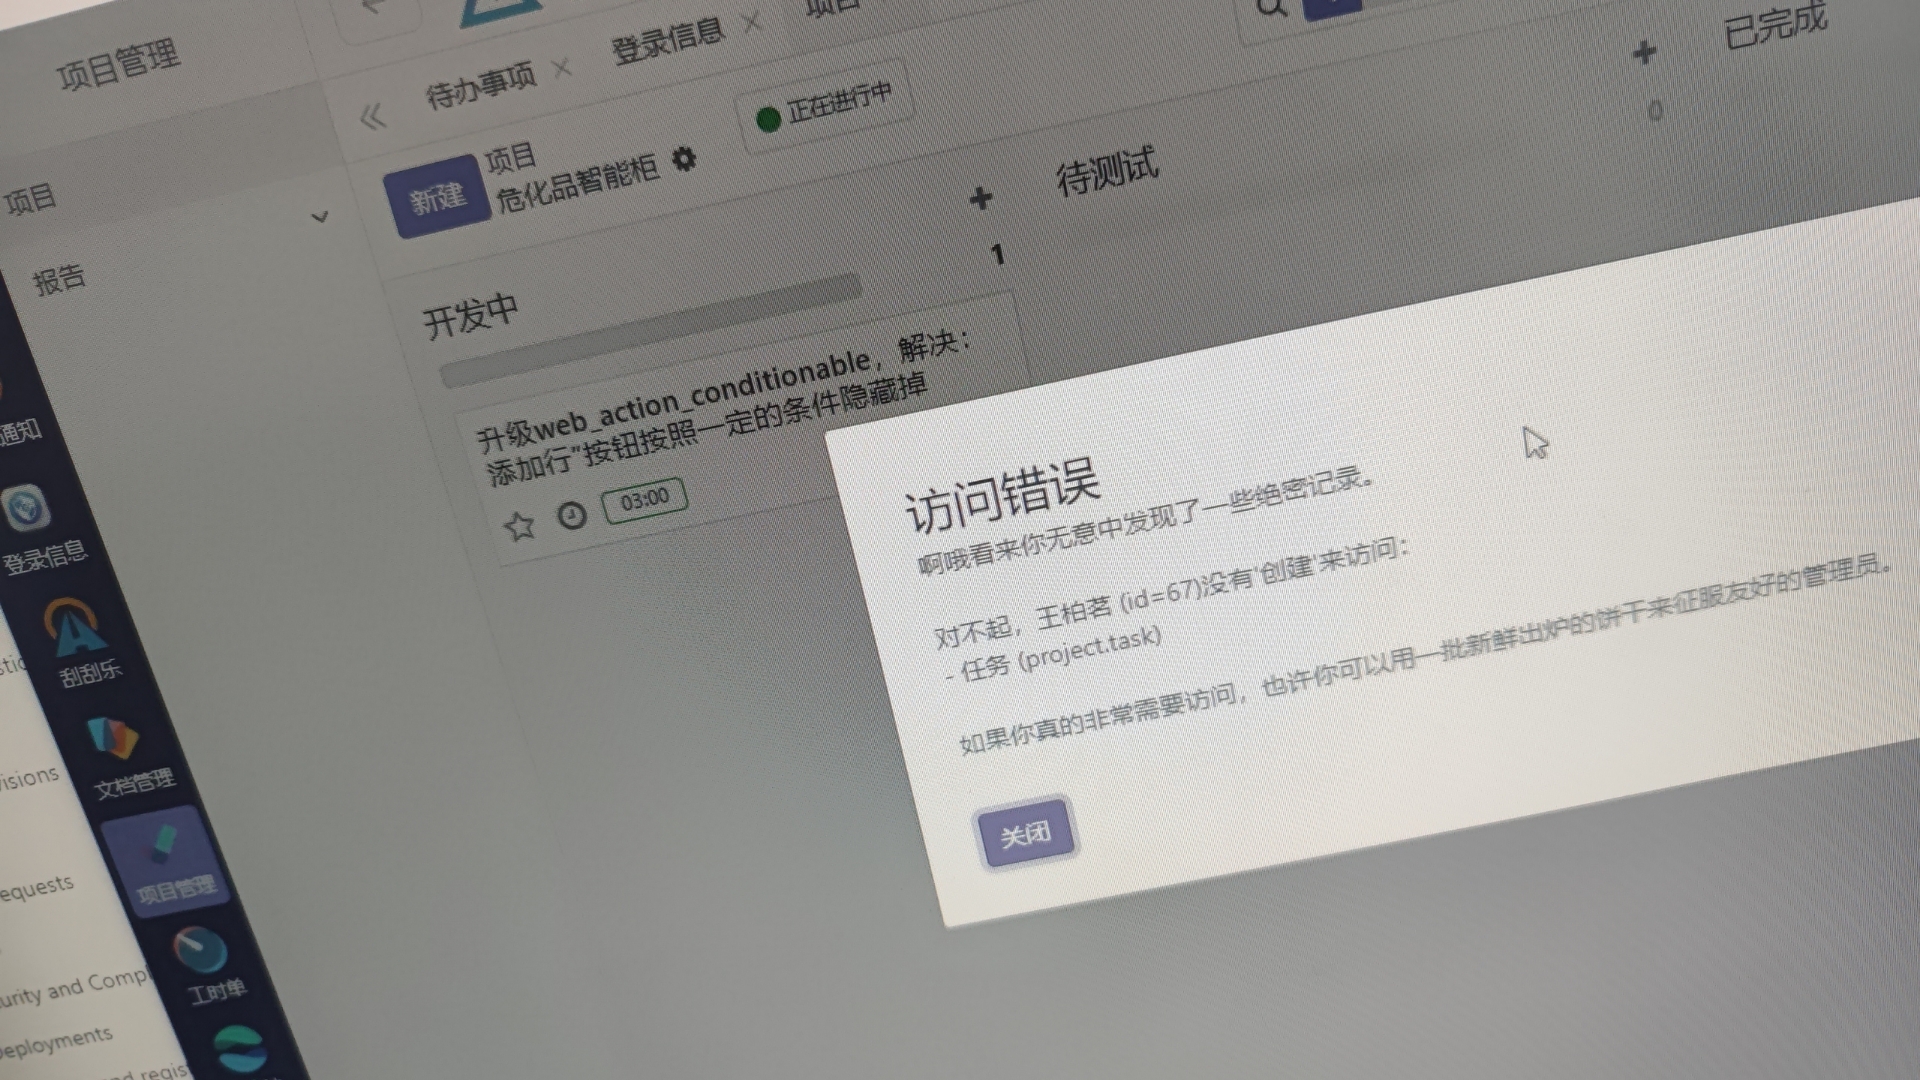Open the 登录信息 app in the sidebar
The width and height of the screenshot is (1920, 1080).
(38, 530)
